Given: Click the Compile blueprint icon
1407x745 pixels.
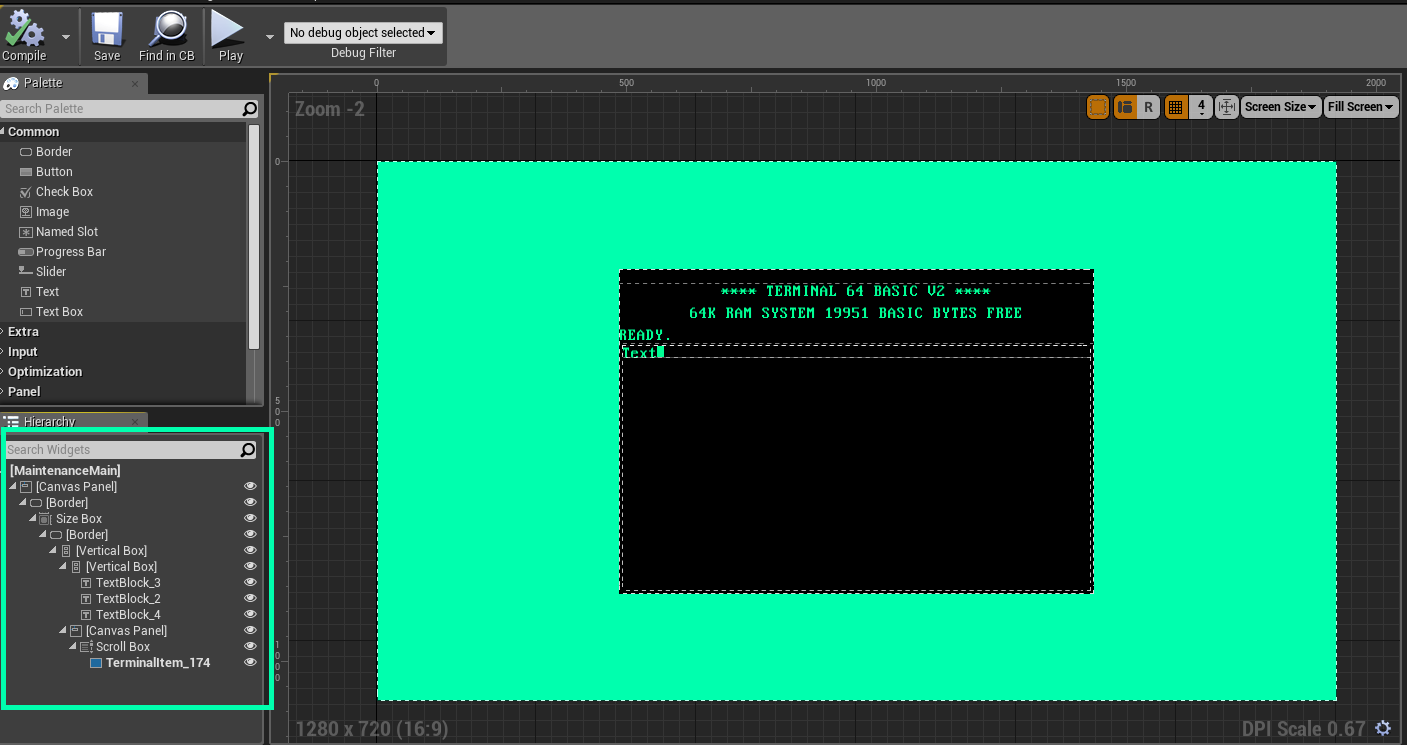Looking at the screenshot, I should pos(24,30).
